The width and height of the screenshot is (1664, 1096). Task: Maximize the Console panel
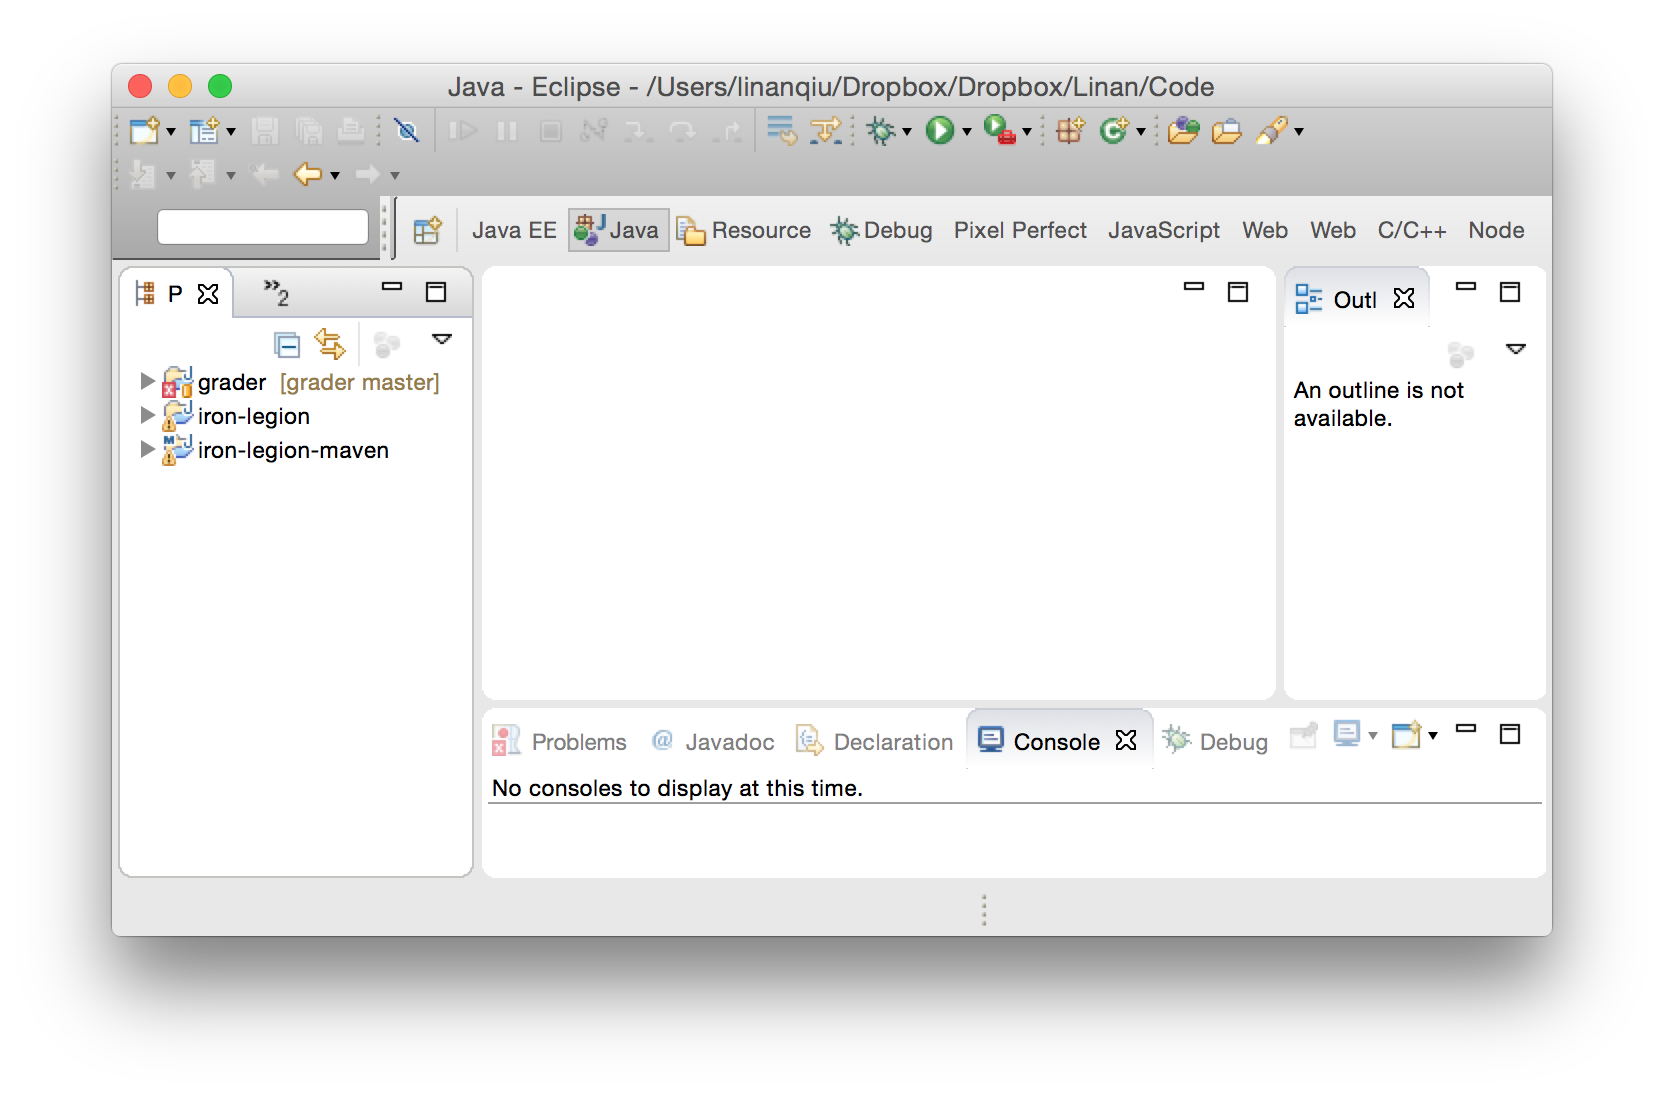pos(1510,734)
